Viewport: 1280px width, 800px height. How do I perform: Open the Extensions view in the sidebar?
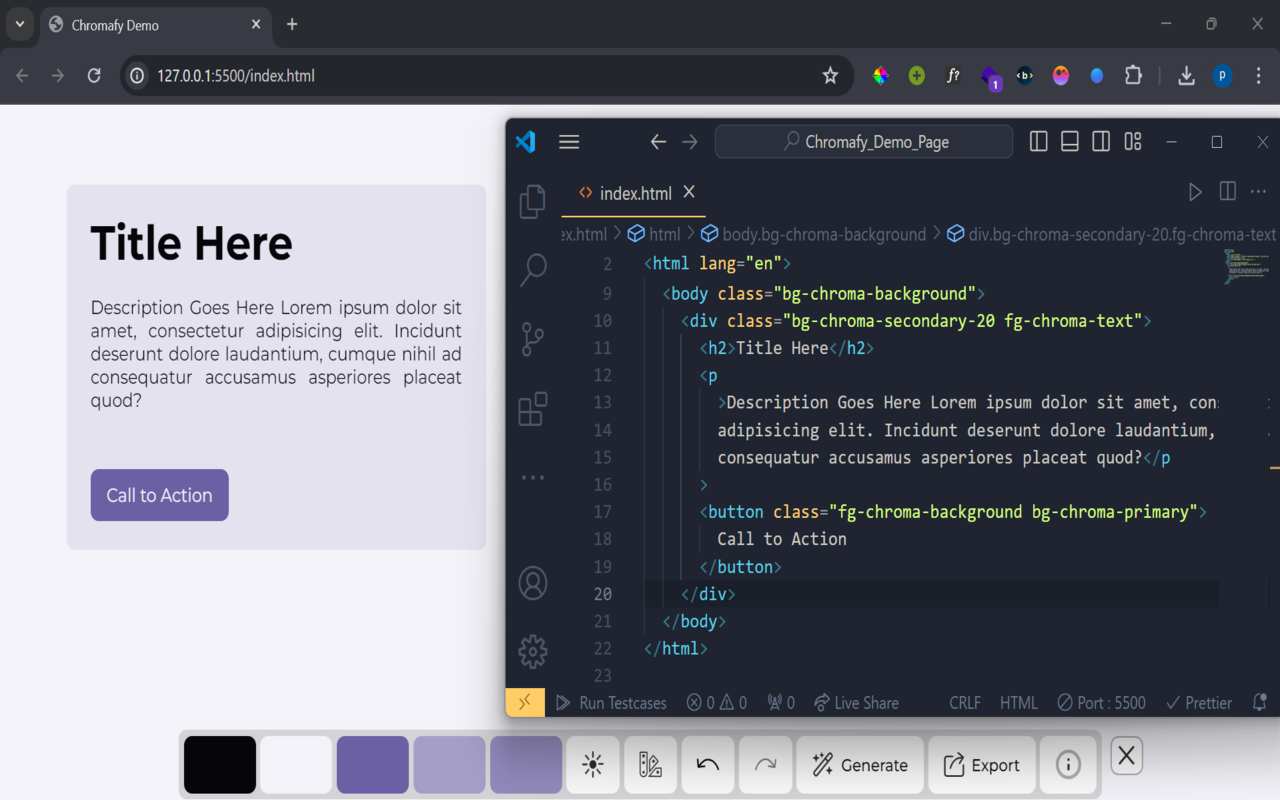(x=531, y=408)
